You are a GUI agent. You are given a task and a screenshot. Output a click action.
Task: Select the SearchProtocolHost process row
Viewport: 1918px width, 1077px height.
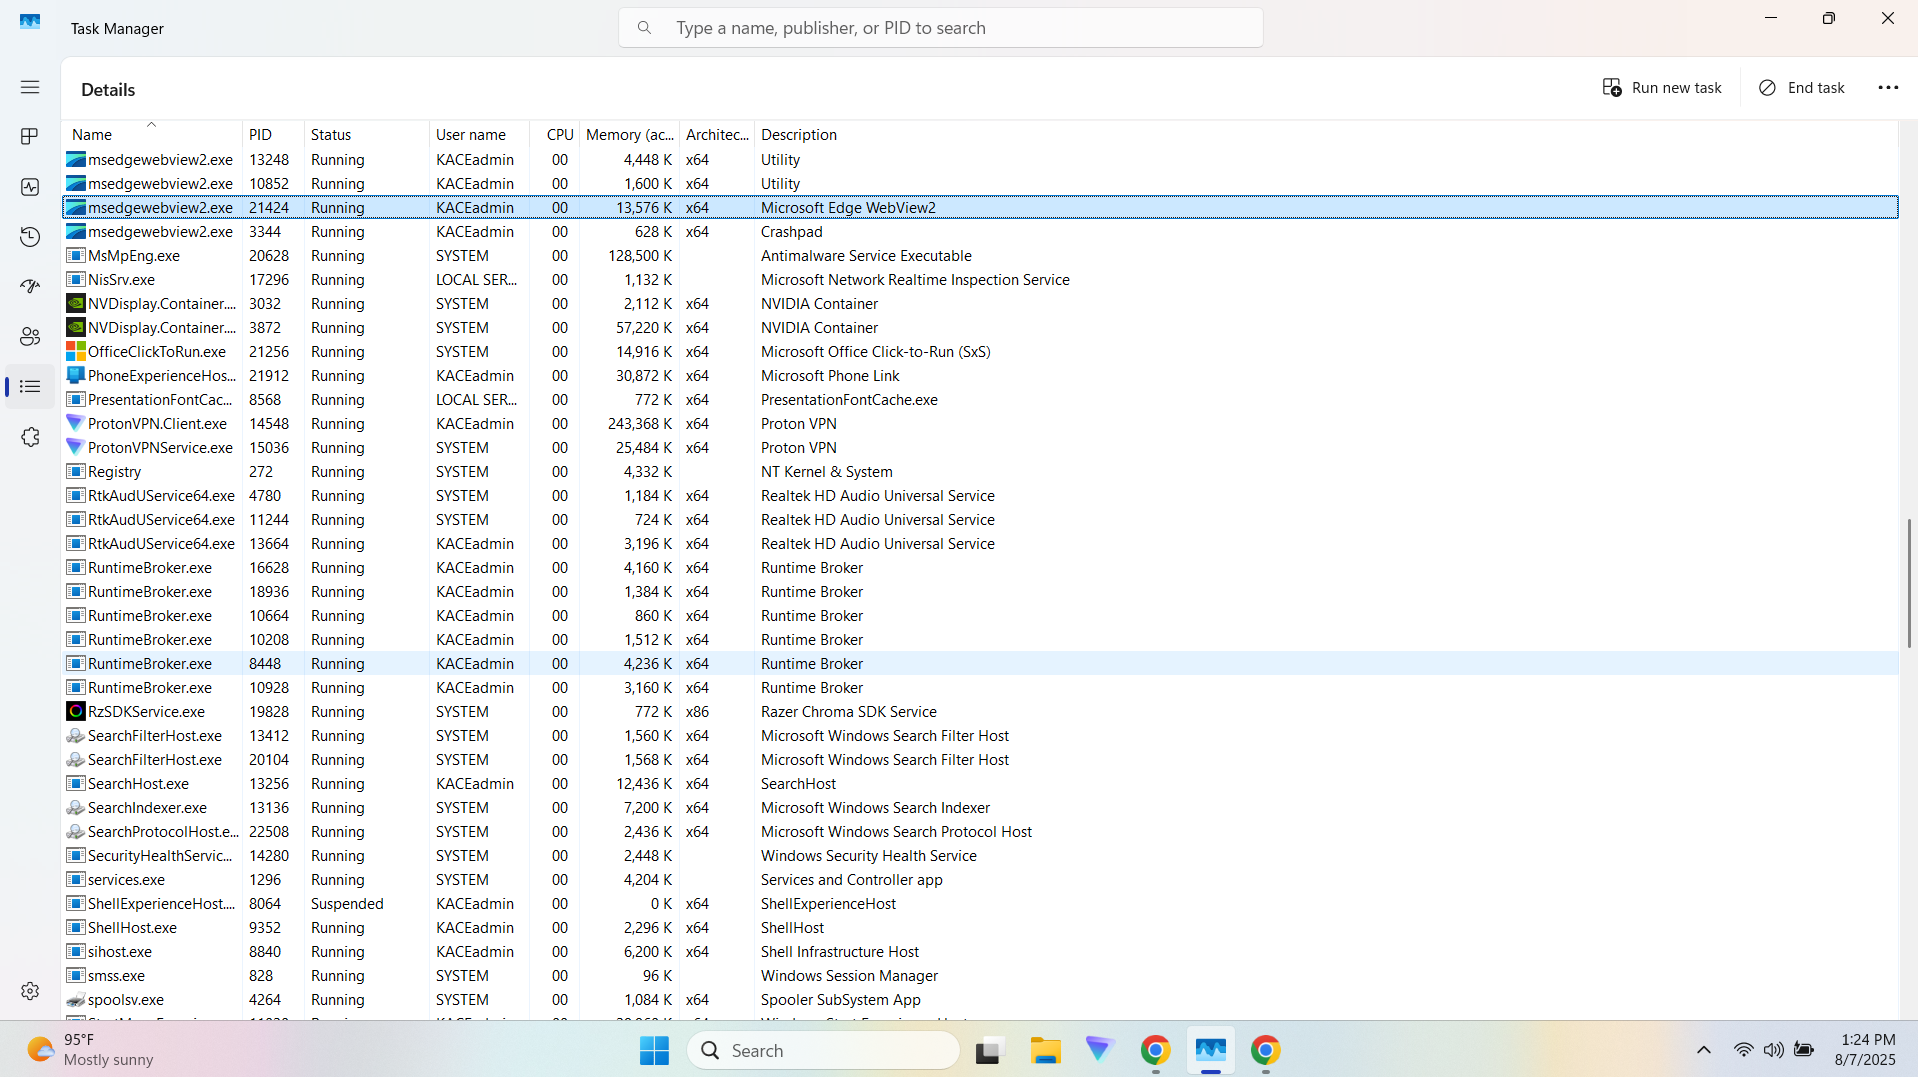coord(980,832)
